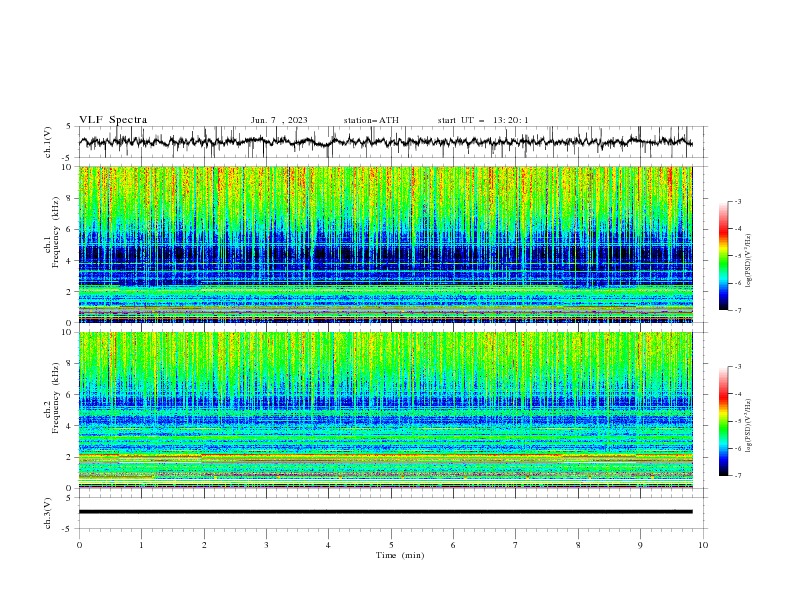Screen dimensions: 792x612
Task: Click time axis tick label "2"
Action: coord(204,545)
